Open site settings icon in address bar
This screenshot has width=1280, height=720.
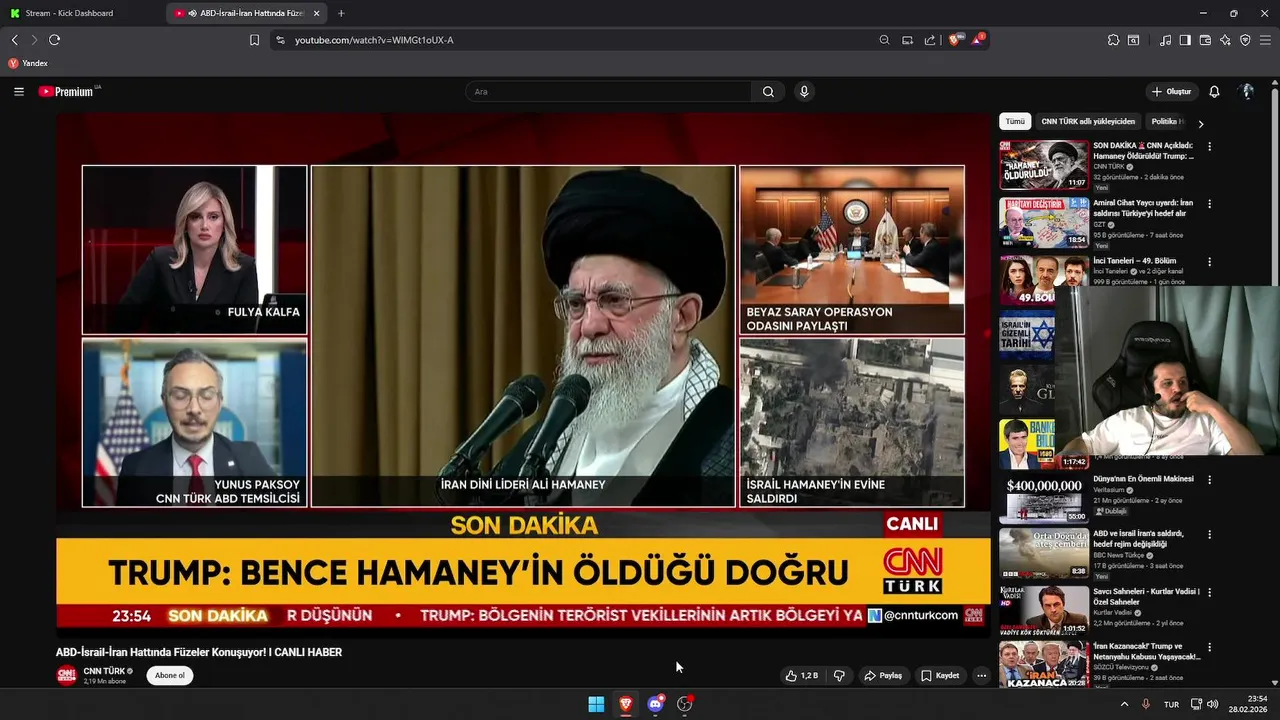pos(280,40)
